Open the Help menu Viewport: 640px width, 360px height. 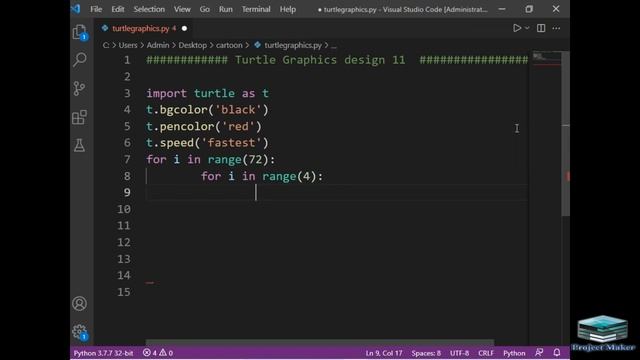click(x=288, y=9)
